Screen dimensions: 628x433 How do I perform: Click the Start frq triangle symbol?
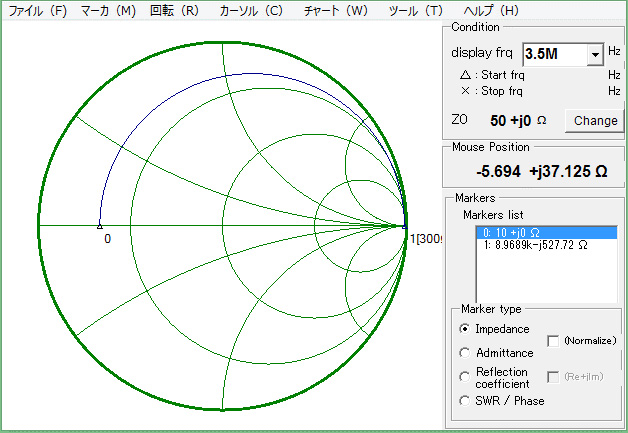(465, 75)
